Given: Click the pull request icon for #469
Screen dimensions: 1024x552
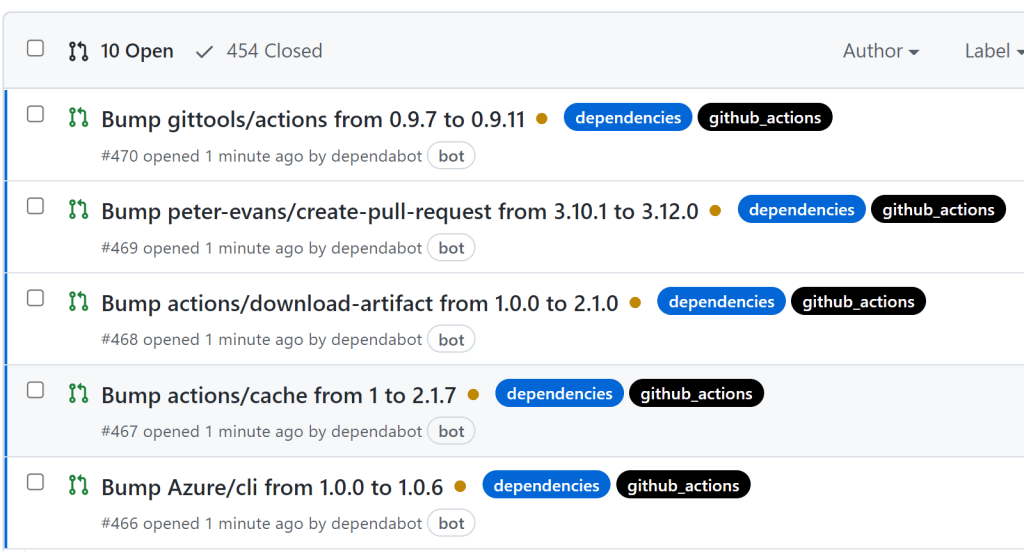Looking at the screenshot, I should (x=78, y=210).
